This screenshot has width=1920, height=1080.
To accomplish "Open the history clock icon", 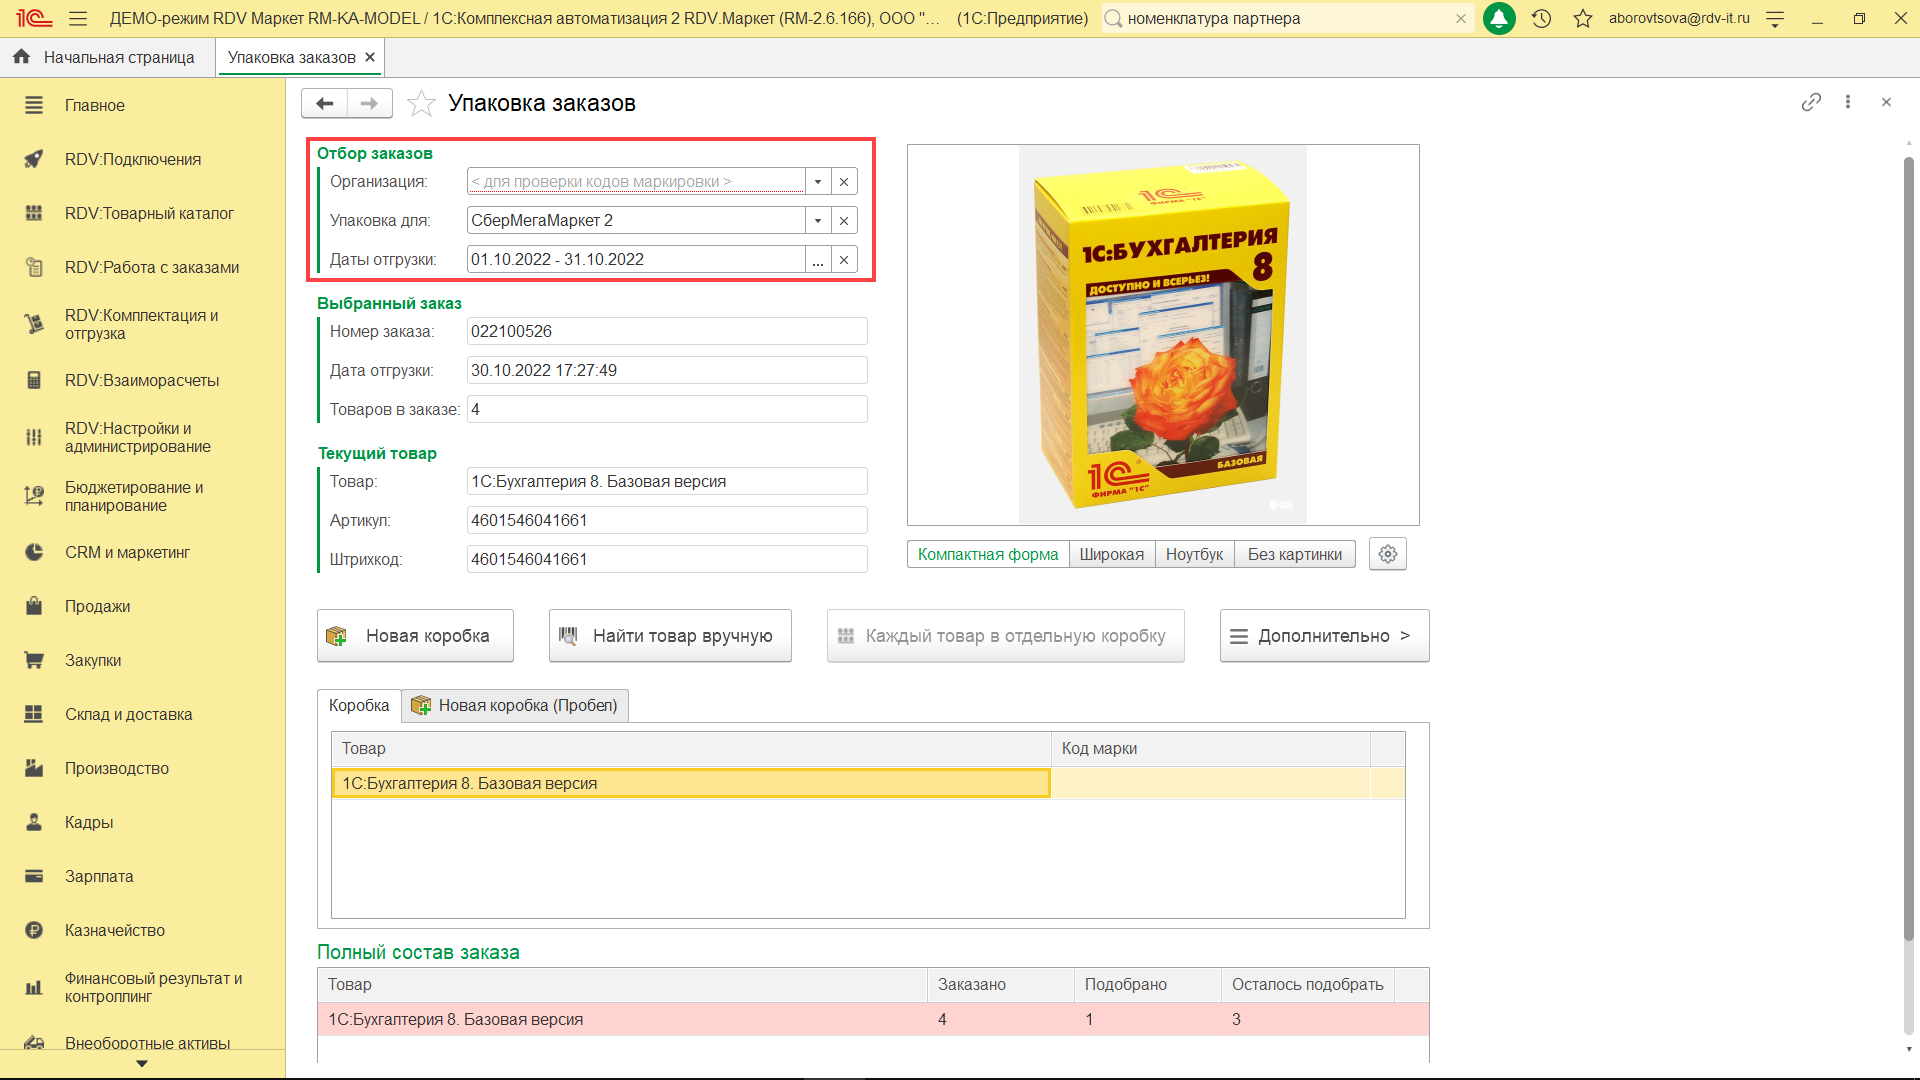I will (x=1541, y=18).
